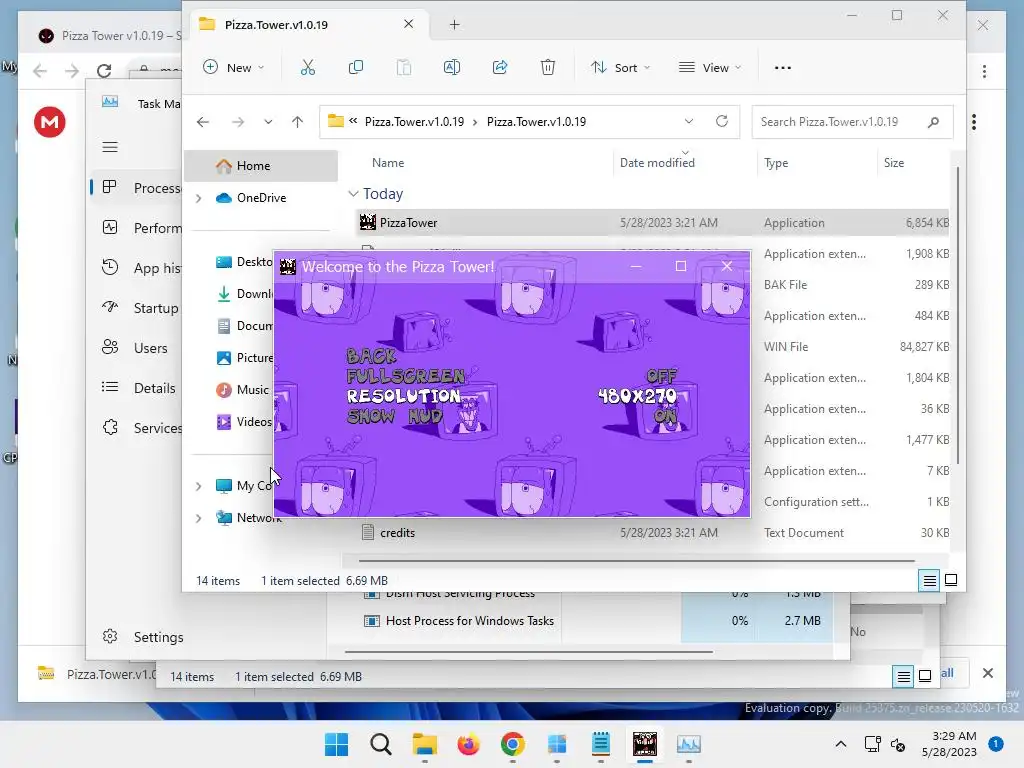Open Task Manager Settings
The image size is (1024, 768).
coord(142,637)
